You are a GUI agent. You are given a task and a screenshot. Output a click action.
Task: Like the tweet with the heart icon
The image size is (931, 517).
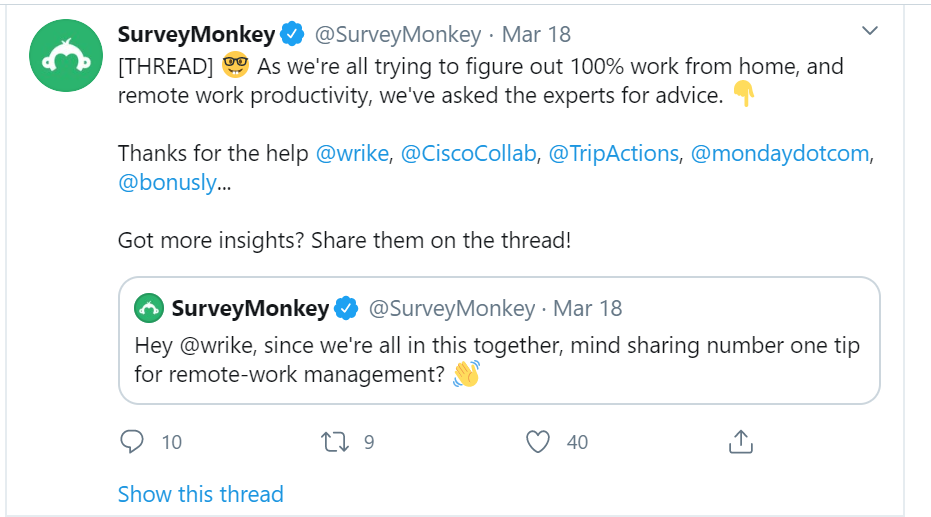point(538,442)
